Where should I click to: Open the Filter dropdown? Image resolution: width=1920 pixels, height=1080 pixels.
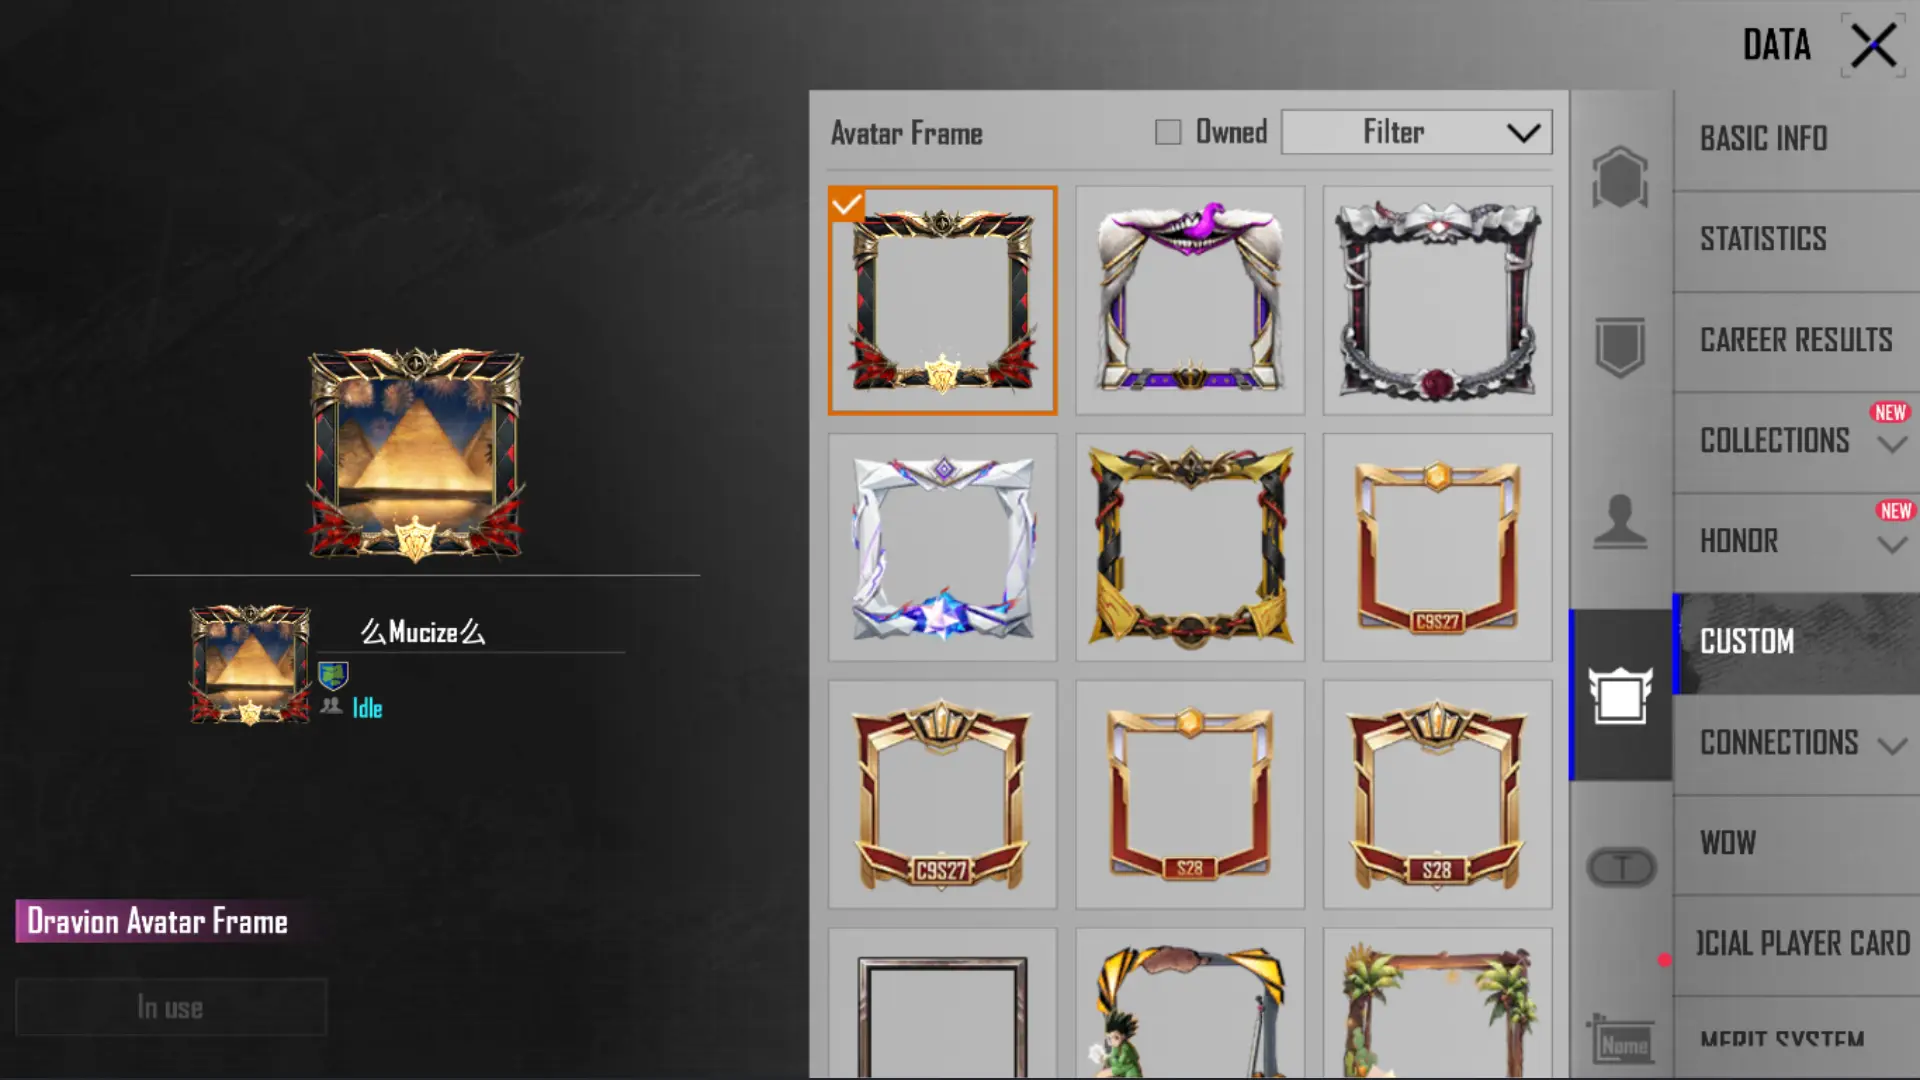pos(1416,132)
